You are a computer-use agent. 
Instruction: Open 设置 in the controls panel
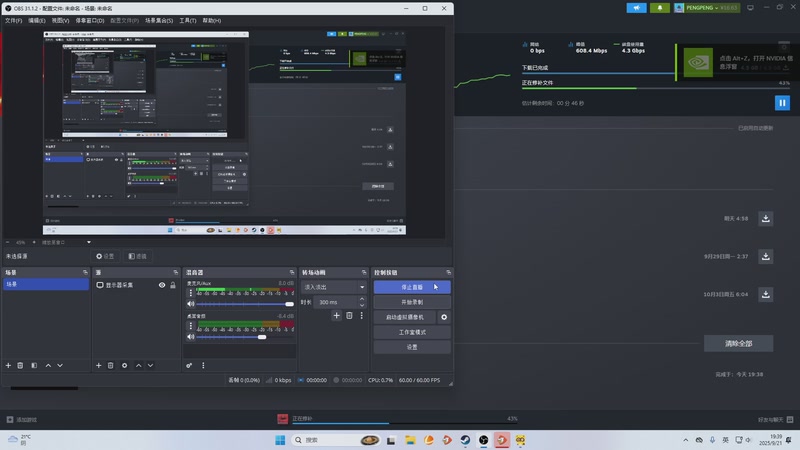click(x=412, y=347)
